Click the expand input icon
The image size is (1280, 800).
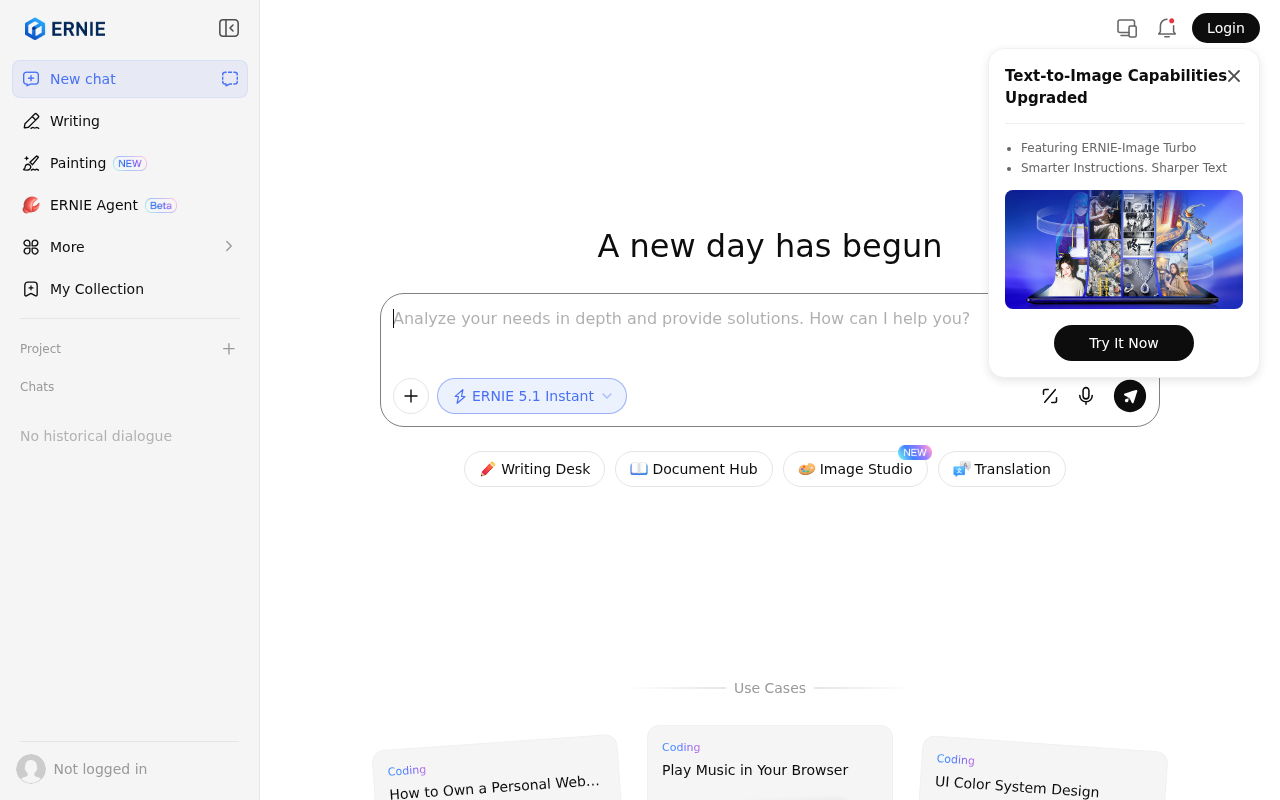pyautogui.click(x=1050, y=396)
